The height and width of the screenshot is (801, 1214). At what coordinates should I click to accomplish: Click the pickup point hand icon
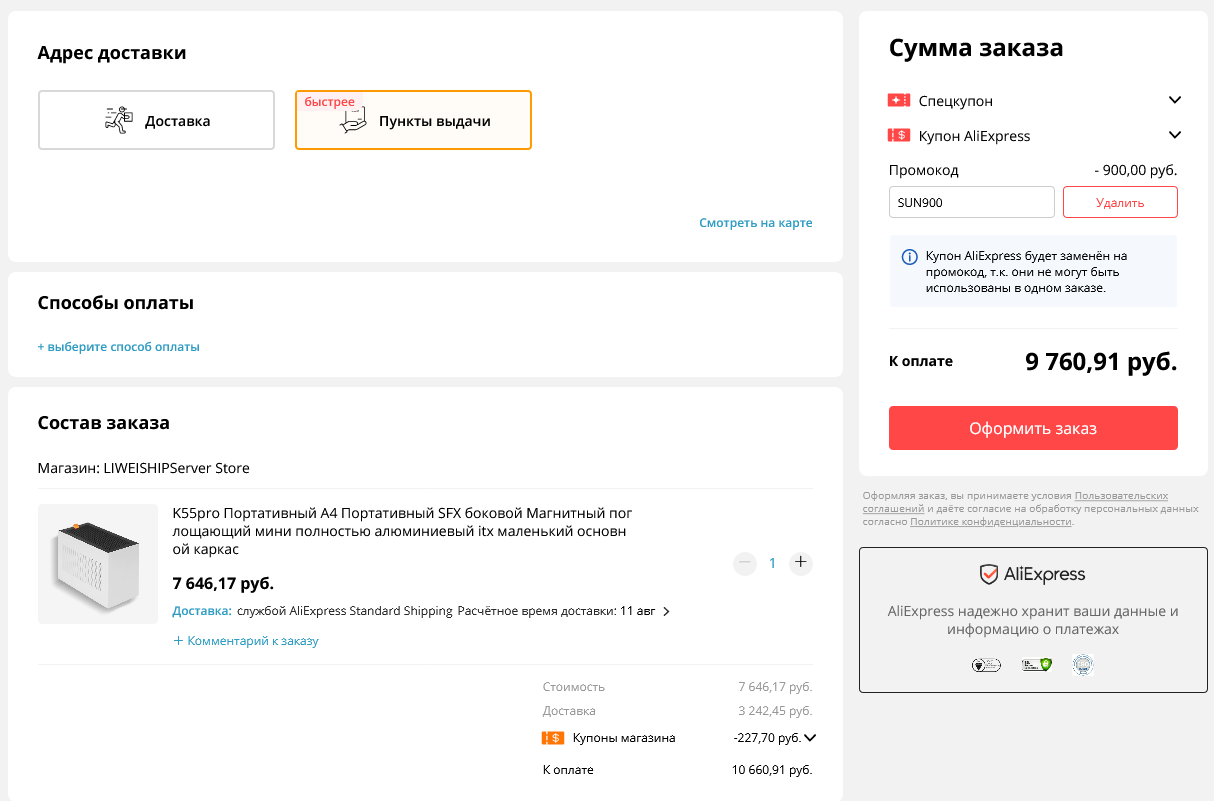(352, 121)
